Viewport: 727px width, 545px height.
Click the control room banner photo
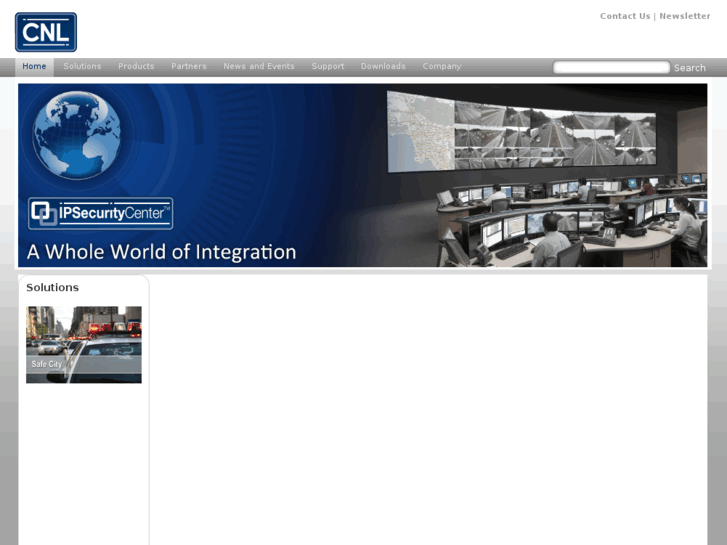tap(546, 175)
